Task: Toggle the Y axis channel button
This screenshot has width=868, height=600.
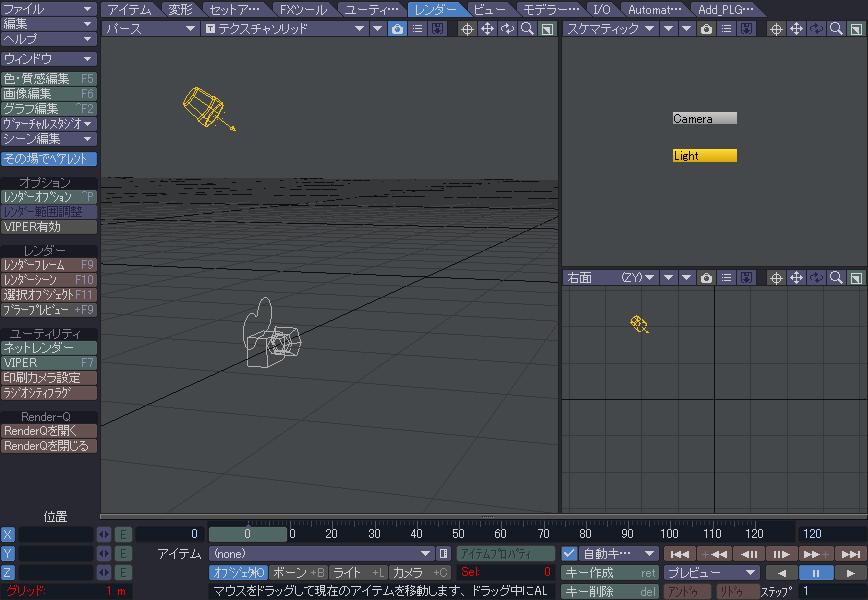Action: pos(8,554)
